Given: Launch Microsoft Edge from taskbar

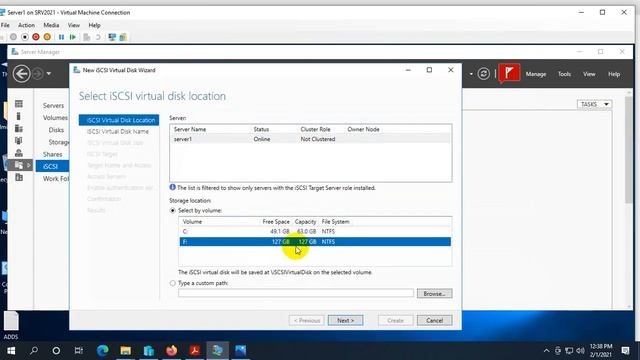Looking at the screenshot, I should 102,351.
